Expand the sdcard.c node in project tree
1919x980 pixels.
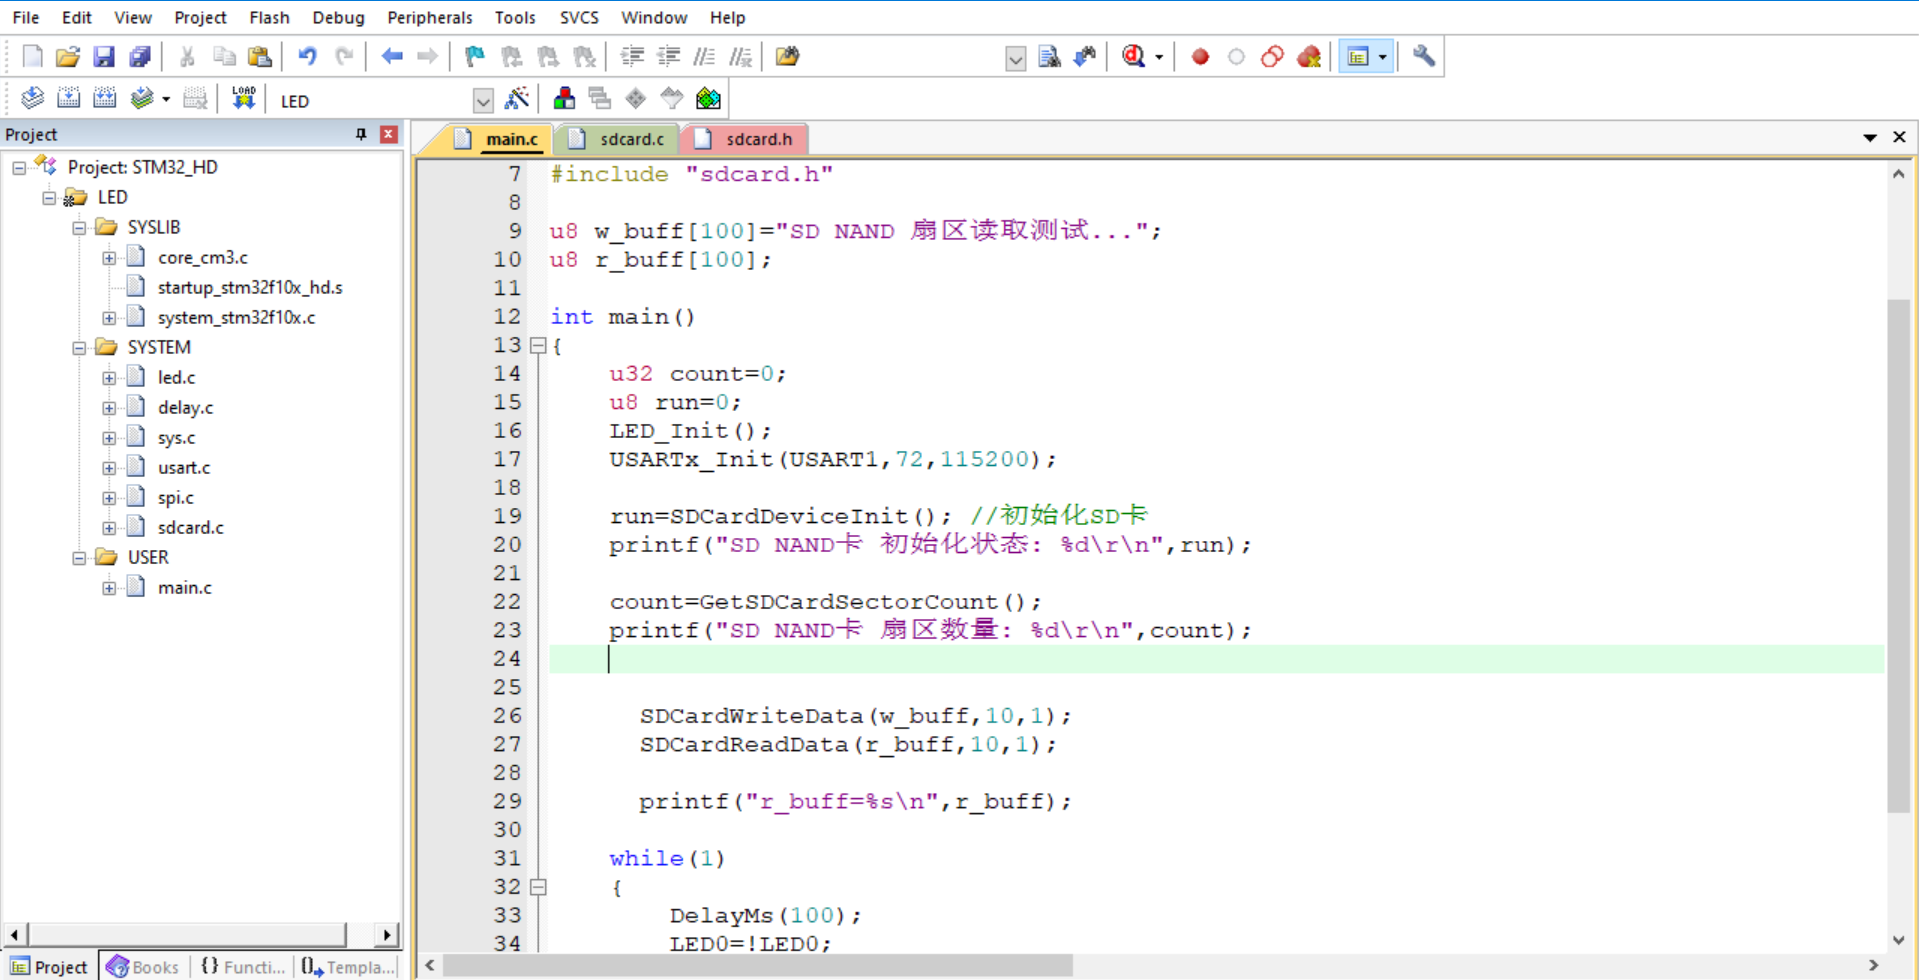coord(109,528)
